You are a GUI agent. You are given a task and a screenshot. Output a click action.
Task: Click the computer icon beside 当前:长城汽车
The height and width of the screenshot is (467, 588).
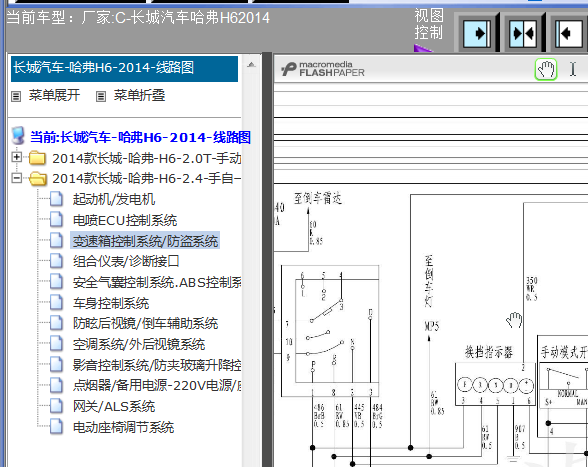tap(18, 136)
